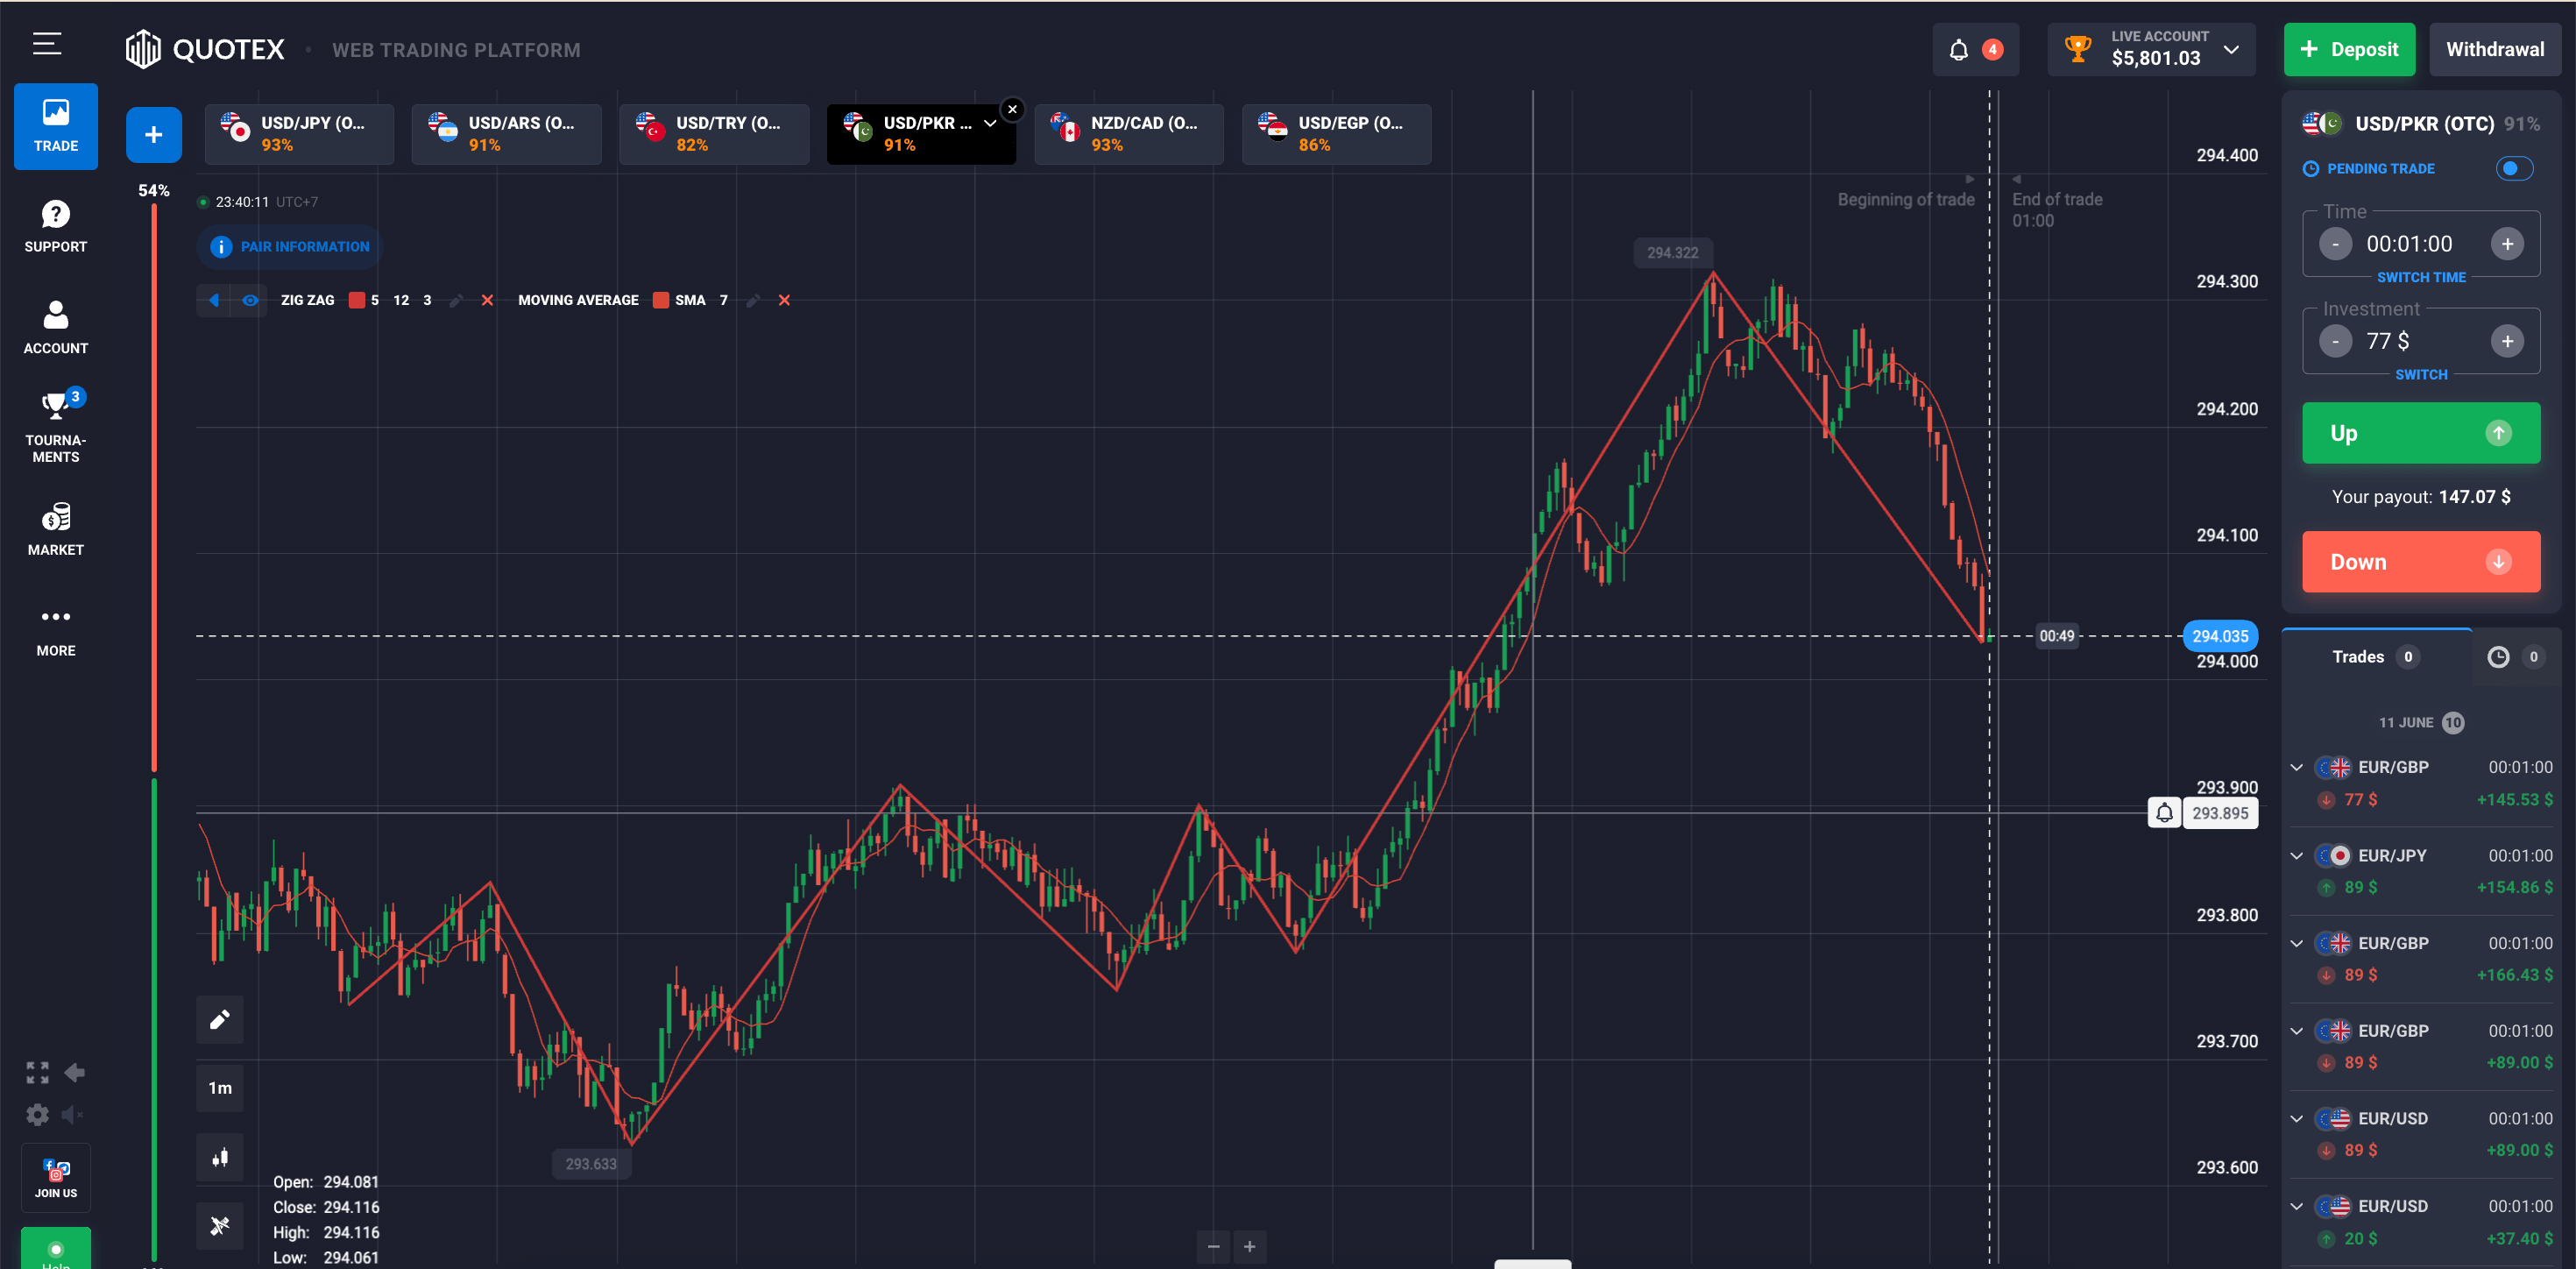Enter fullscreen mode
Viewport: 2576px width, 1269px height.
pos(37,1073)
